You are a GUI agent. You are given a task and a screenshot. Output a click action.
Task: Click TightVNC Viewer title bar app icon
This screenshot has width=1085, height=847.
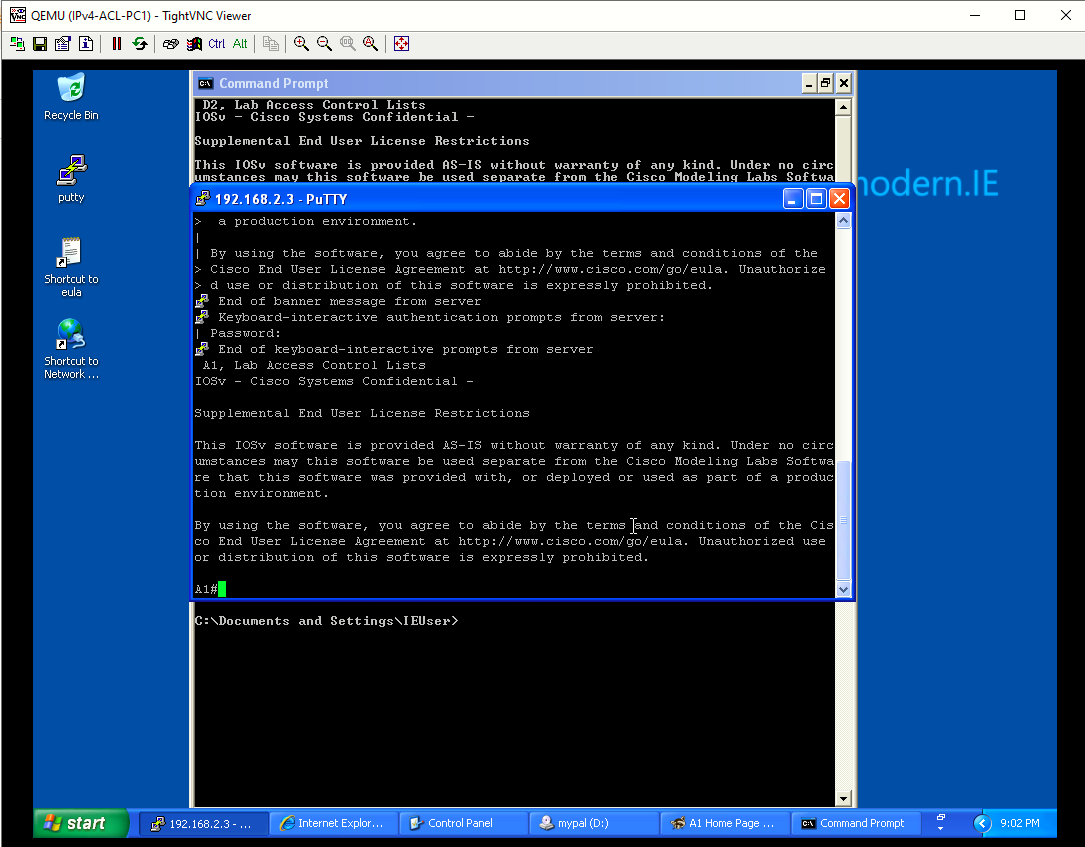(x=17, y=15)
